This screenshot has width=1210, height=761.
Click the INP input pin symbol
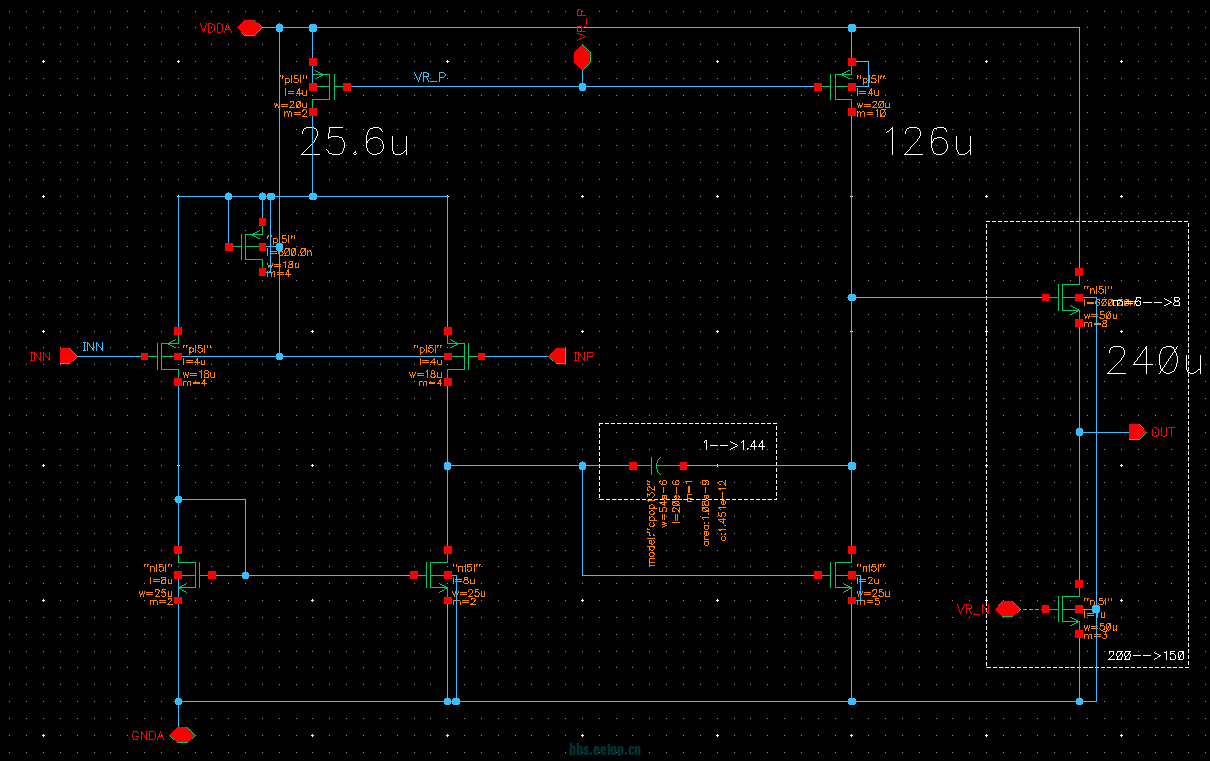[x=558, y=355]
